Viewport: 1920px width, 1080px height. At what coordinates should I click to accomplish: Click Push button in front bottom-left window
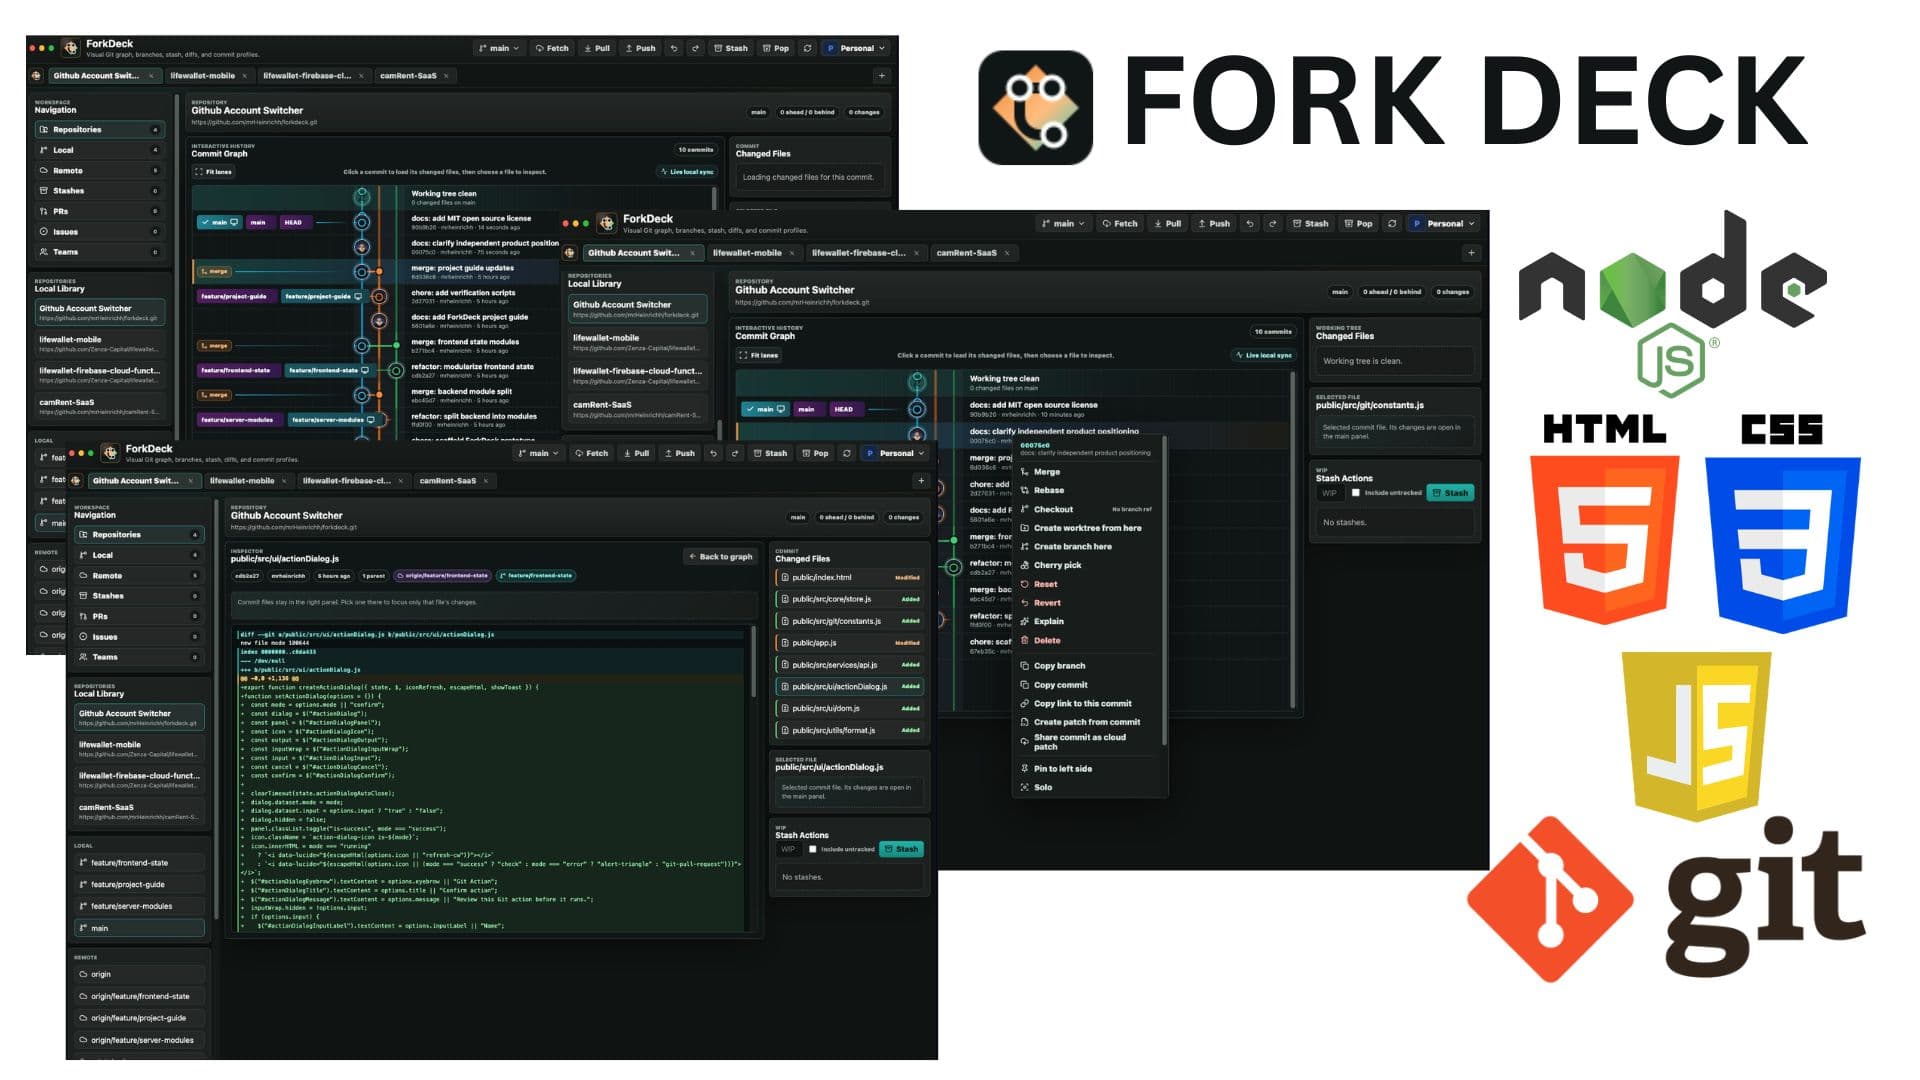[x=679, y=453]
